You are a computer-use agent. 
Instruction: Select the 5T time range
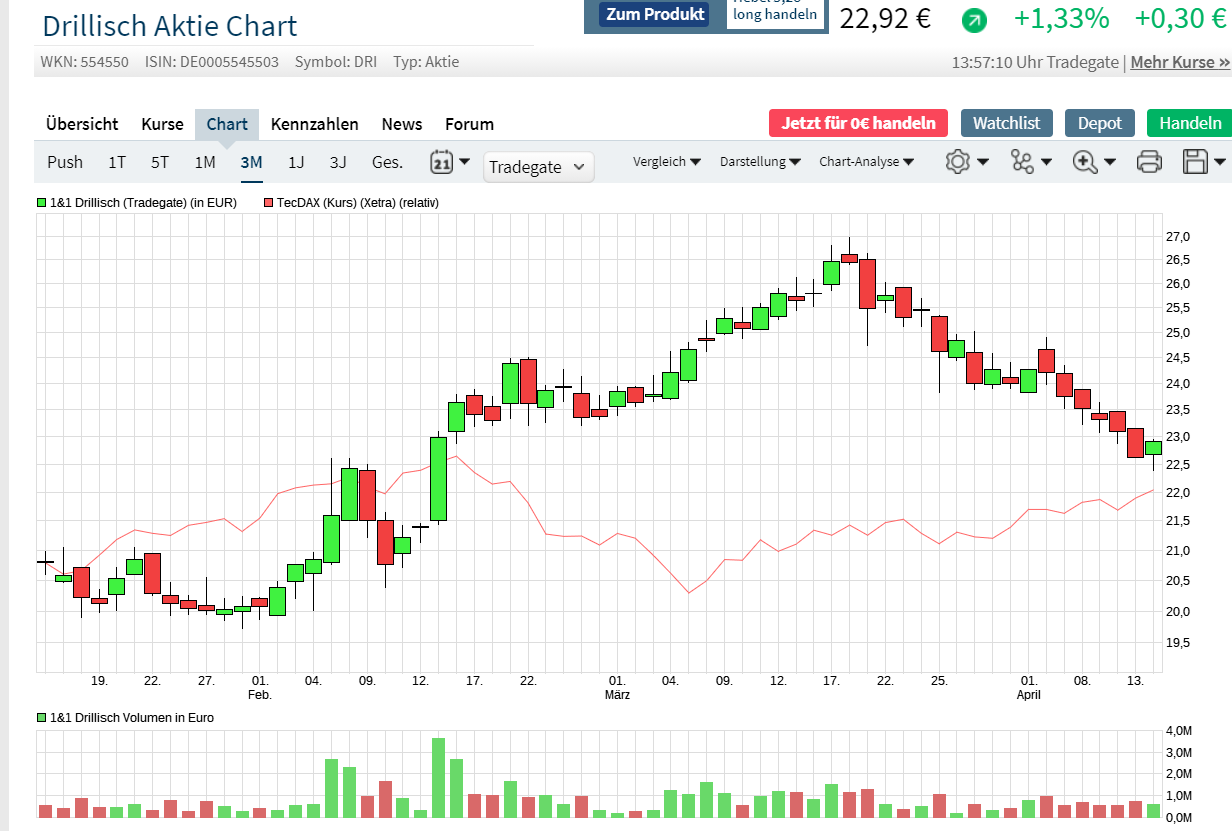tap(160, 162)
